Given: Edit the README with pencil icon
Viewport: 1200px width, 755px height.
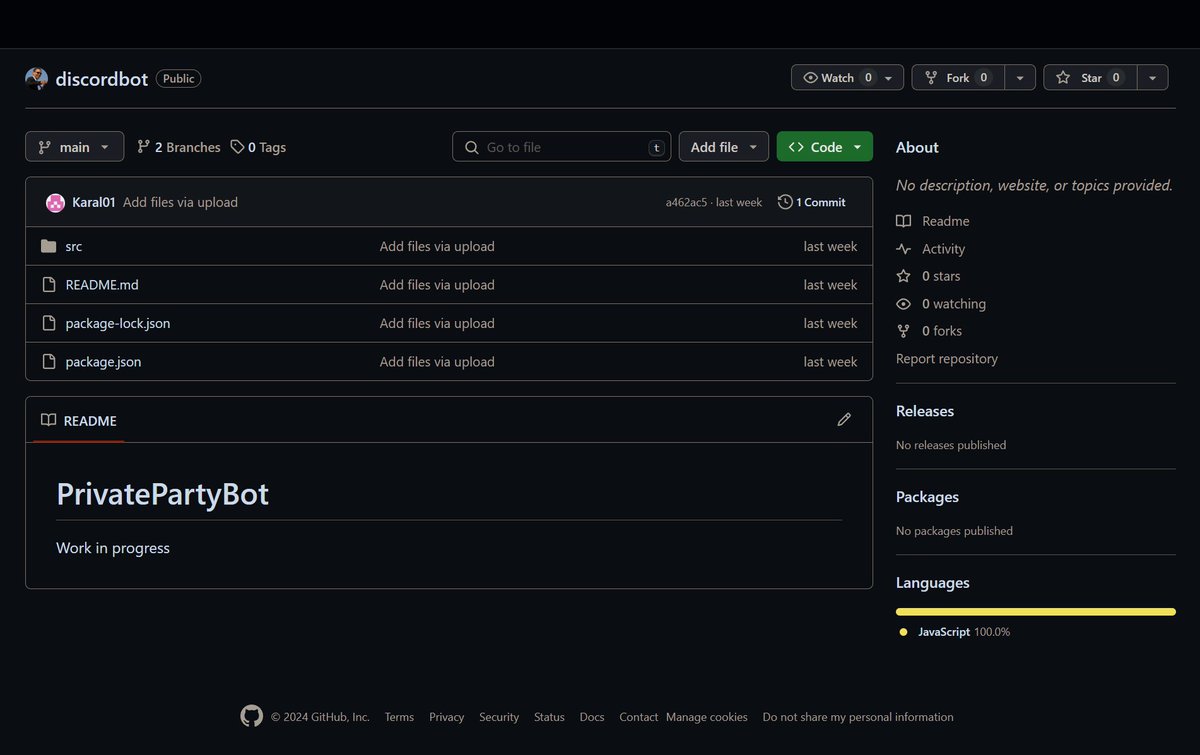Looking at the screenshot, I should (x=844, y=420).
